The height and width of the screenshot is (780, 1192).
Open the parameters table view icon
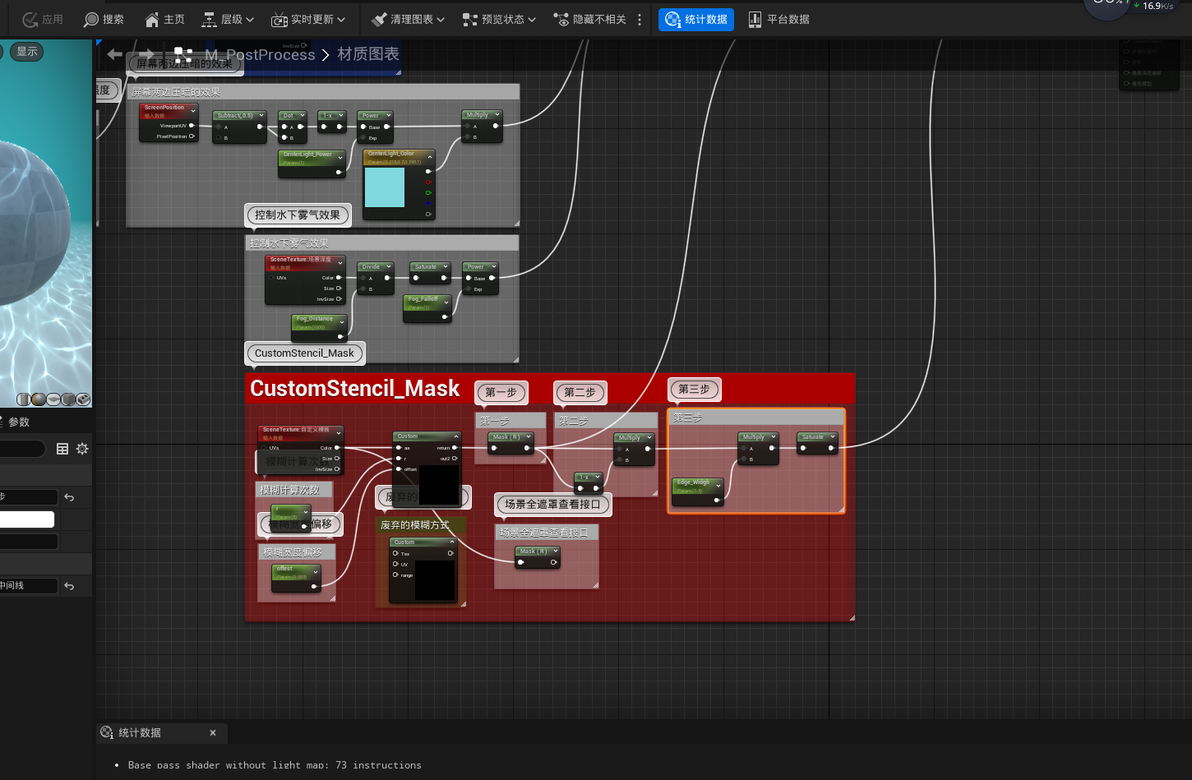(x=62, y=449)
